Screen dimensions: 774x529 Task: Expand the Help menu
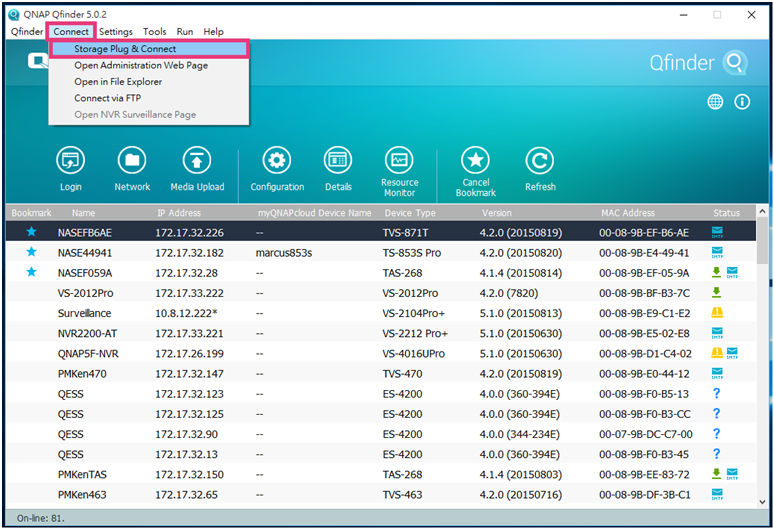pyautogui.click(x=214, y=32)
